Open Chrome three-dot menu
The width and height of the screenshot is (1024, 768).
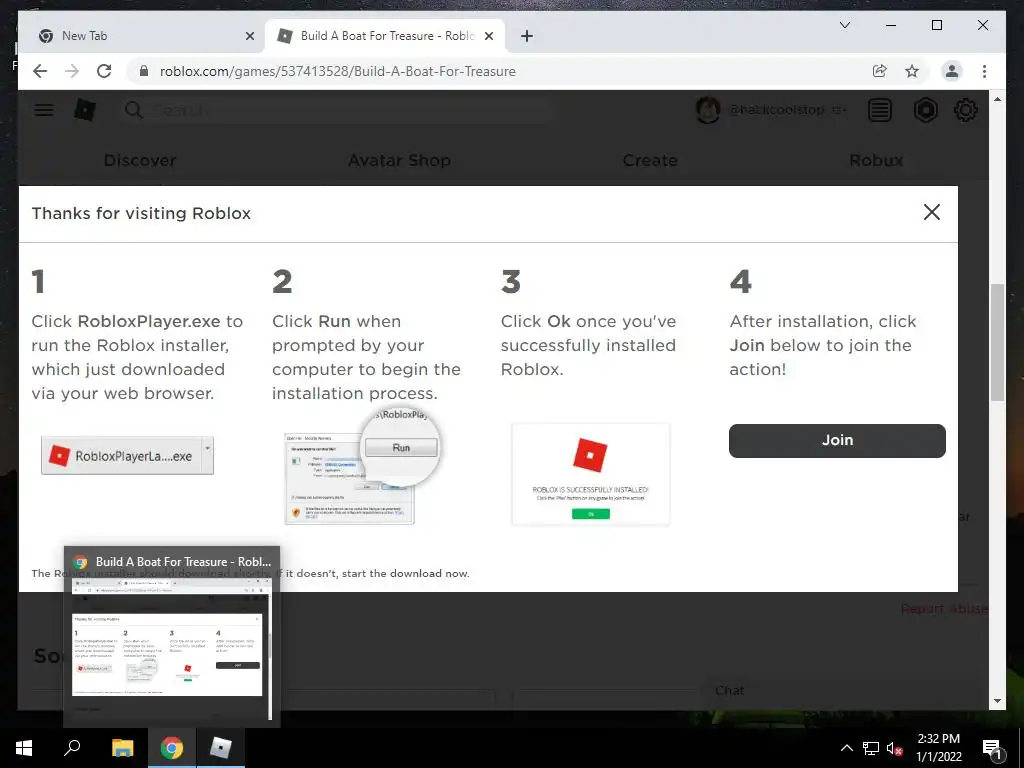984,71
